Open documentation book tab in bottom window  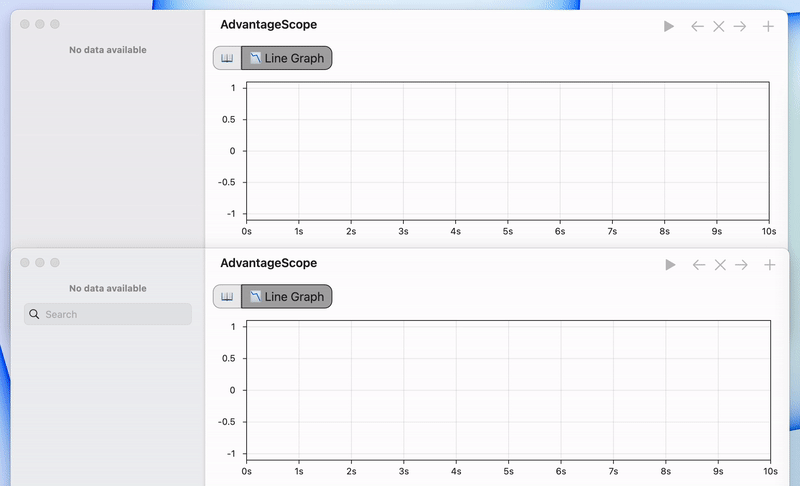(x=227, y=296)
